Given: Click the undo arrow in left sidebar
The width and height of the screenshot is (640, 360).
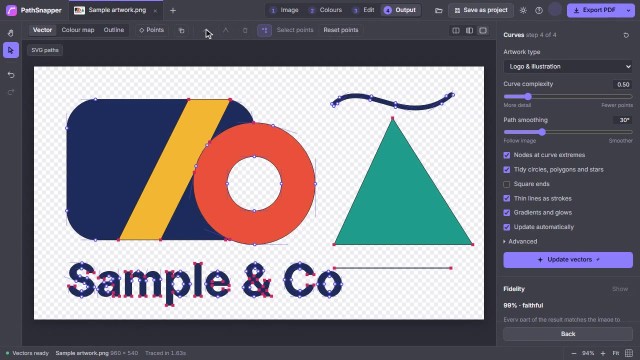Looking at the screenshot, I should coord(11,75).
